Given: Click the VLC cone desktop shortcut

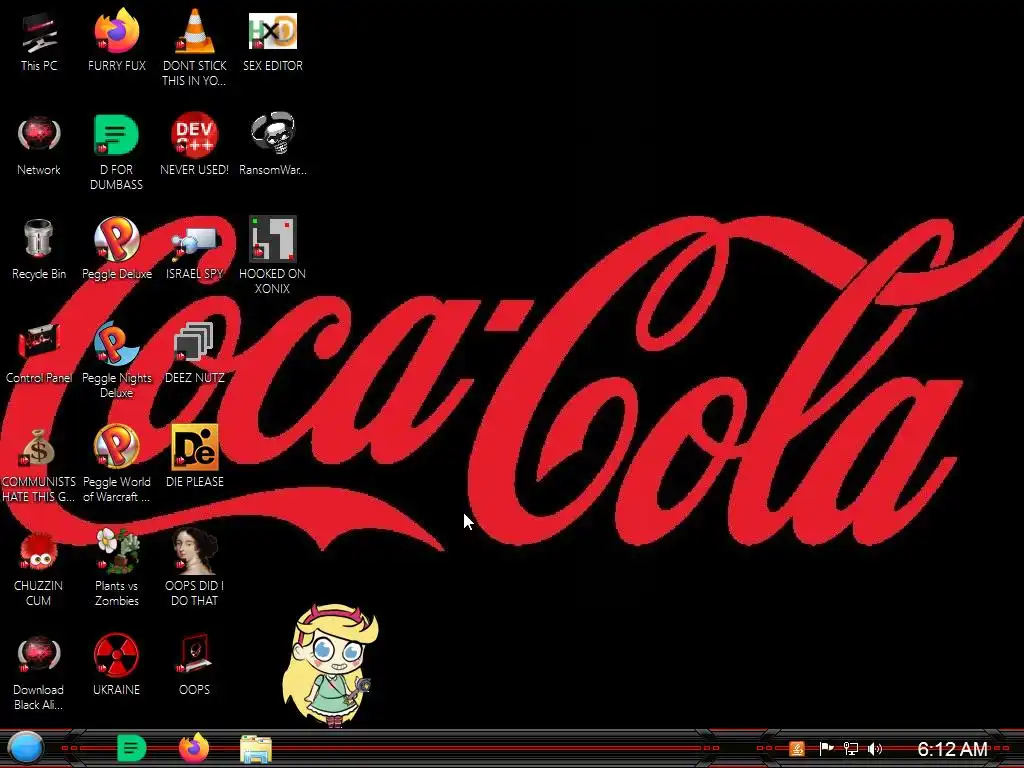Looking at the screenshot, I should pos(195,33).
